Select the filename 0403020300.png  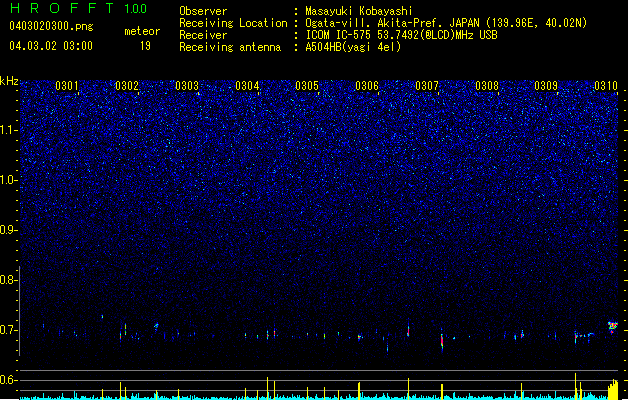51,26
